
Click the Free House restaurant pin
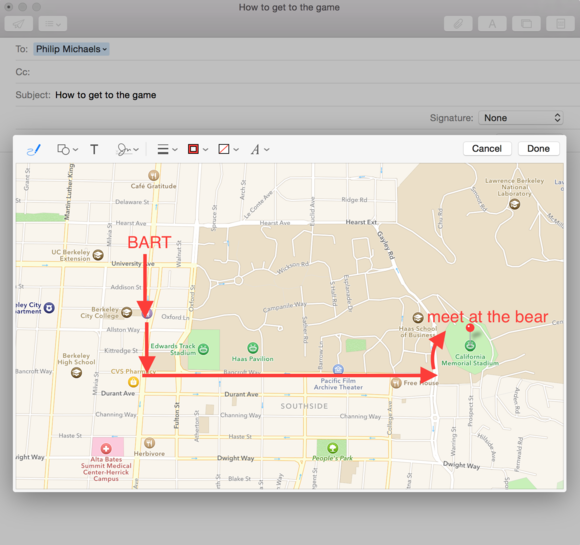point(396,383)
